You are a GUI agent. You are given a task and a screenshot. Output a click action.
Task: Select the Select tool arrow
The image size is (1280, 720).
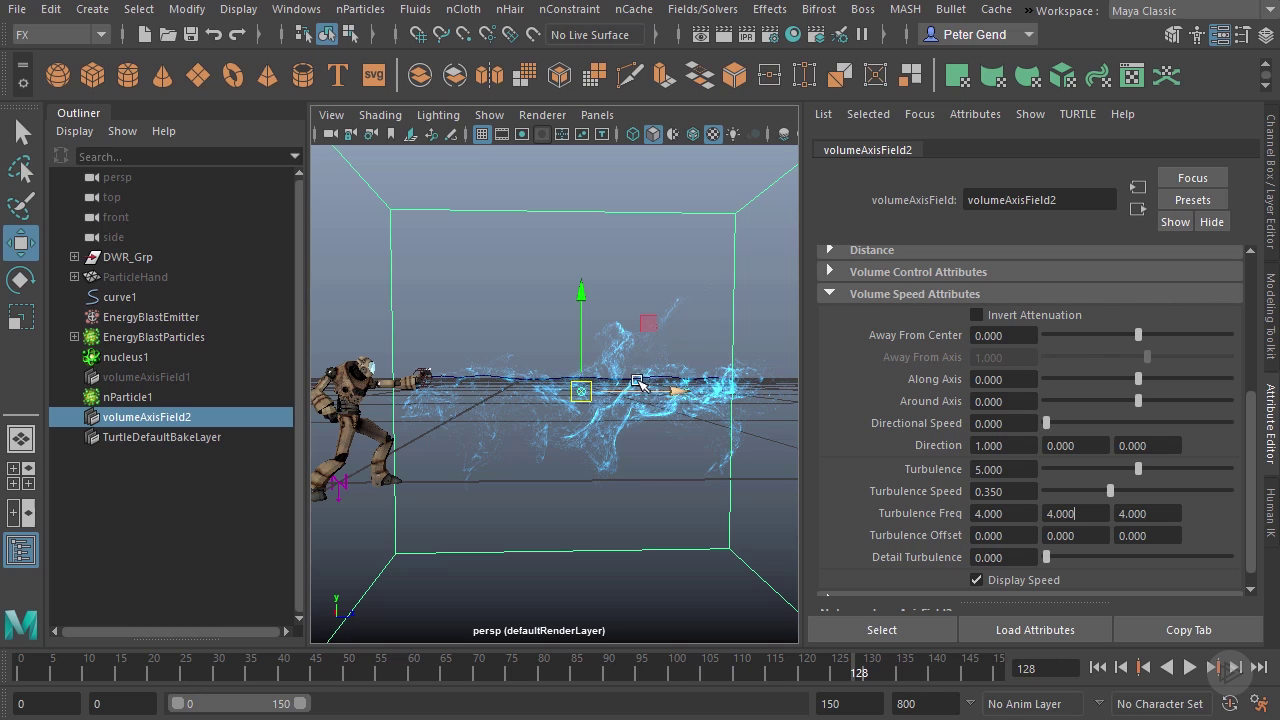(x=21, y=132)
